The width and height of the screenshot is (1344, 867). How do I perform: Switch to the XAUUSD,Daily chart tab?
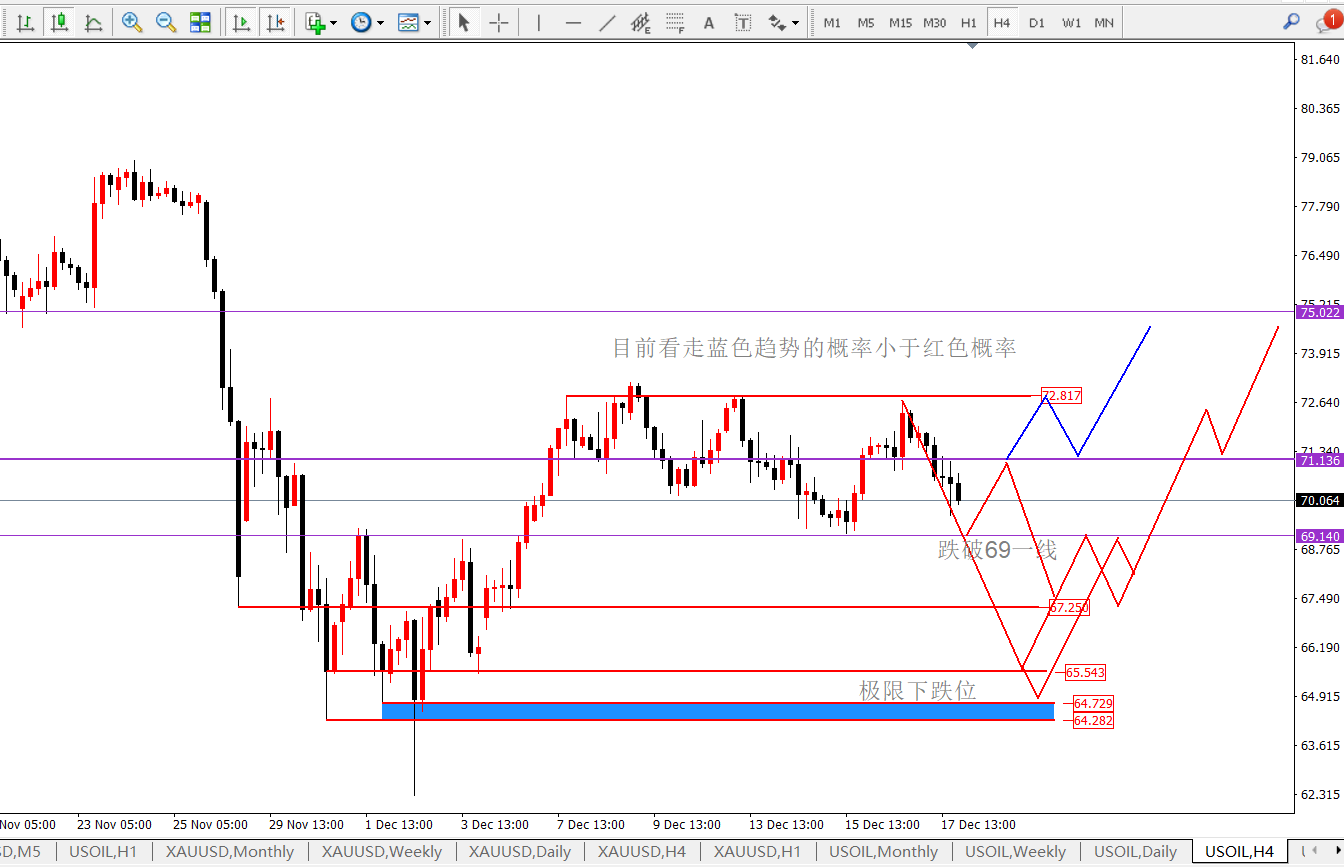point(519,852)
